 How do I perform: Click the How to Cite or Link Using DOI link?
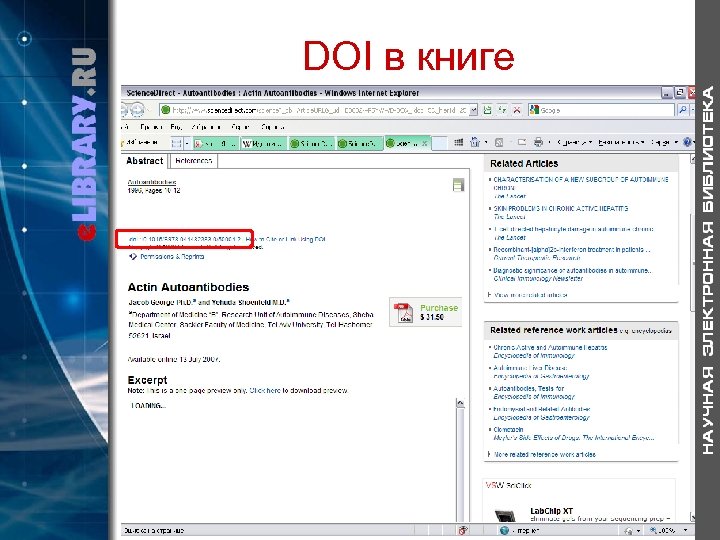click(285, 239)
